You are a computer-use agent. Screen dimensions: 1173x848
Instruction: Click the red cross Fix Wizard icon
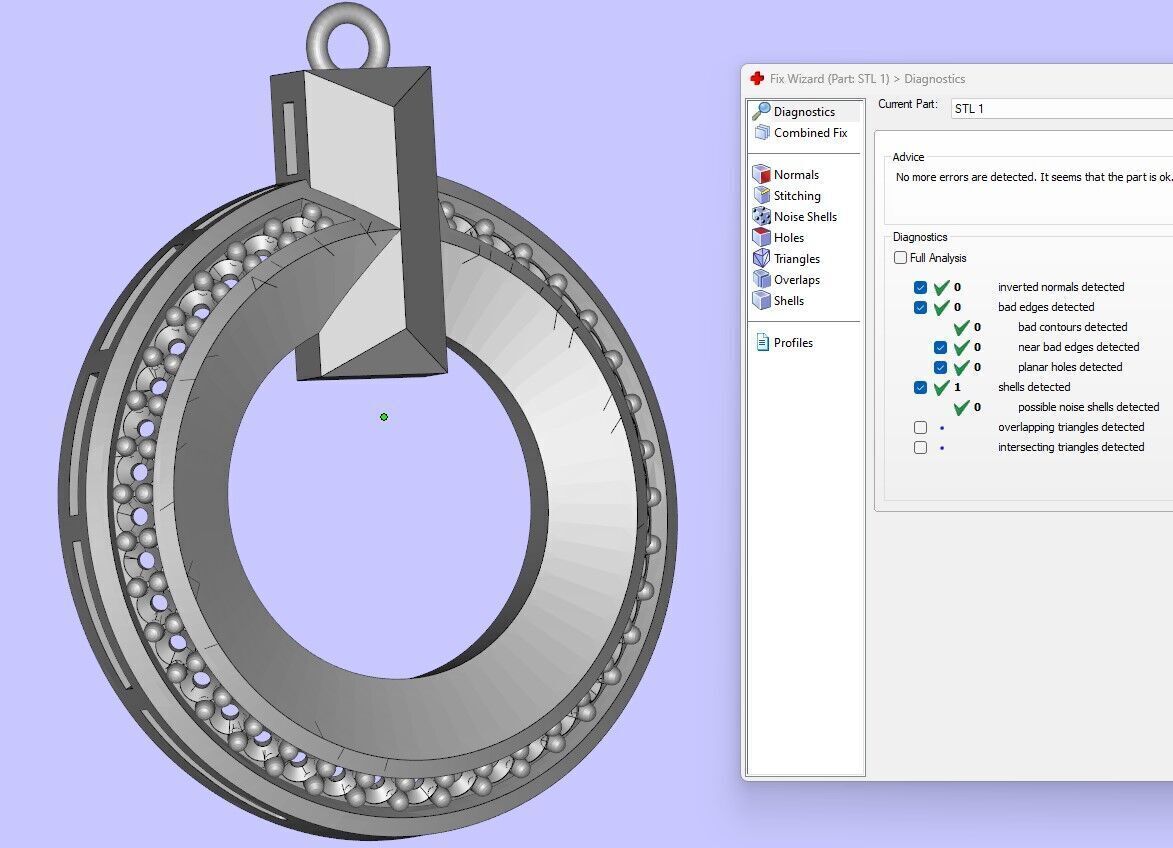[x=757, y=78]
